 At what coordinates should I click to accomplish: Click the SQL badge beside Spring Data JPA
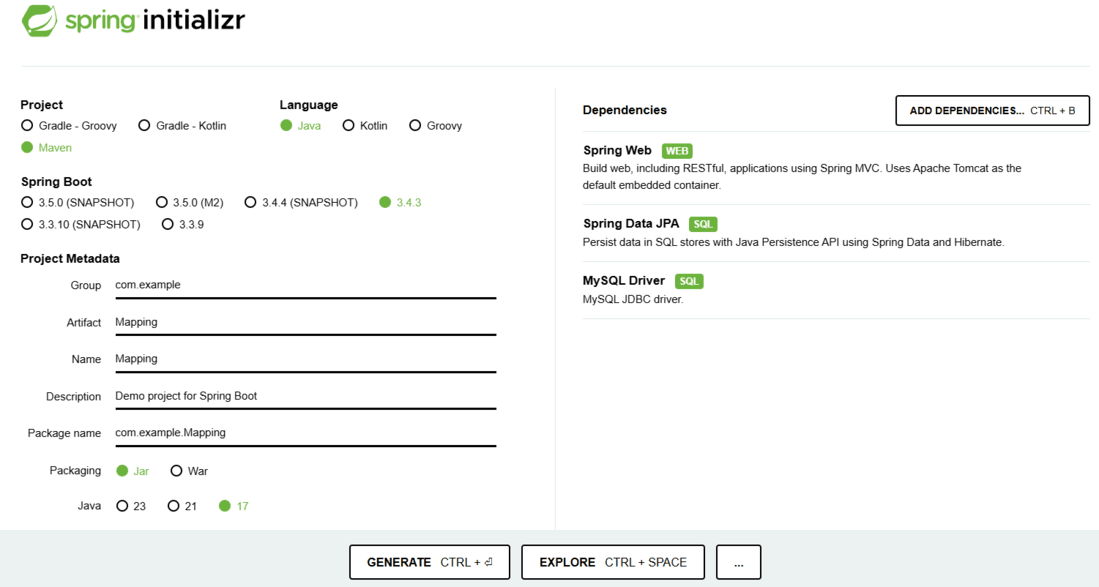tap(703, 224)
